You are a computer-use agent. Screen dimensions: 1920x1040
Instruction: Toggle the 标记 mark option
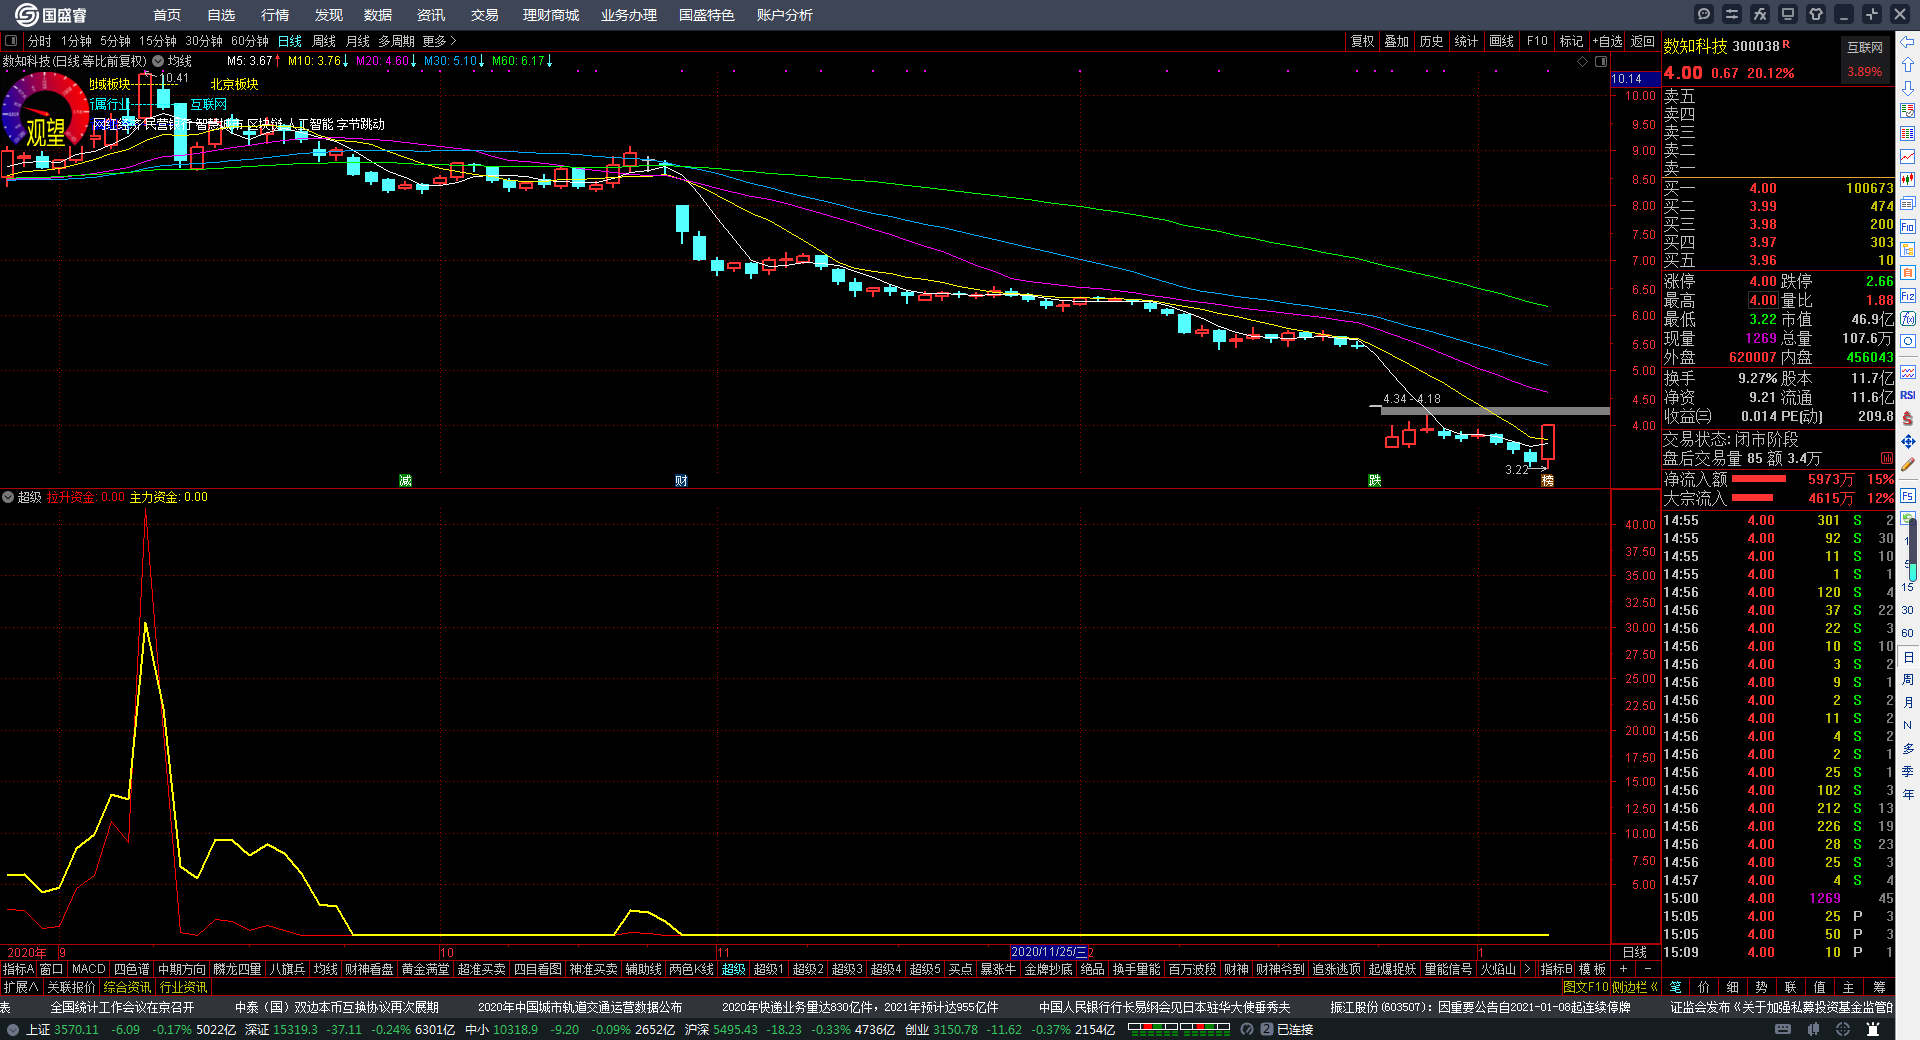click(x=1571, y=41)
